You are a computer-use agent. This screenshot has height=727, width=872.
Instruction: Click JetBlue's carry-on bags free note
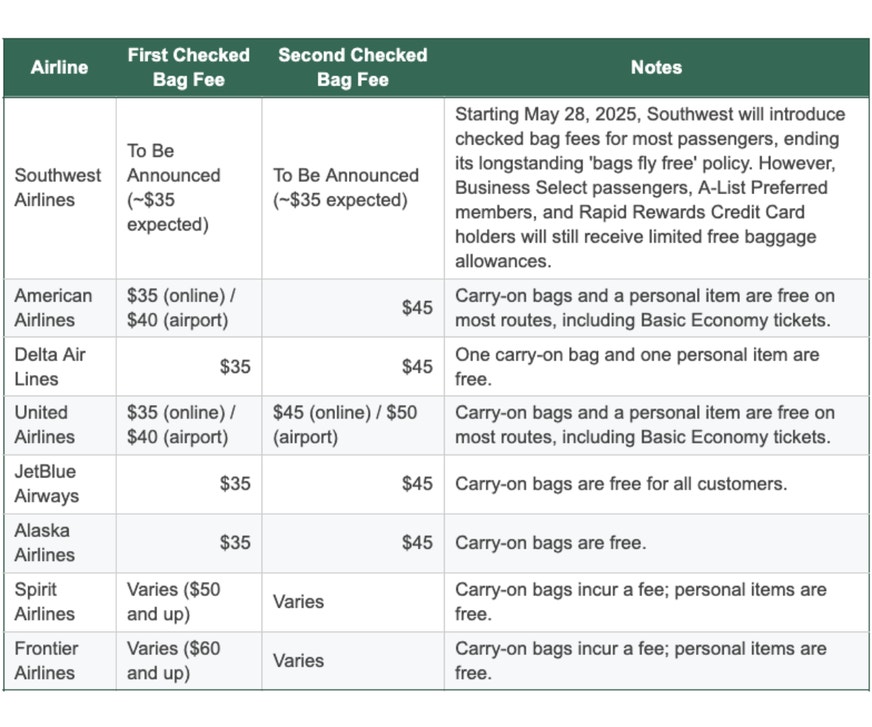click(x=621, y=483)
